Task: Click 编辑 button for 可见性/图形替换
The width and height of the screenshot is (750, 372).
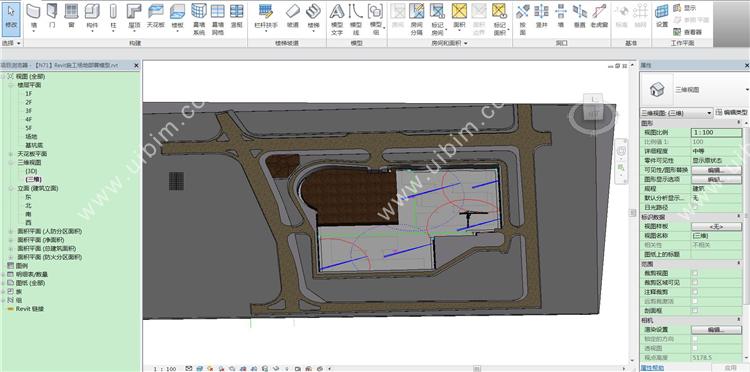Action: point(716,170)
